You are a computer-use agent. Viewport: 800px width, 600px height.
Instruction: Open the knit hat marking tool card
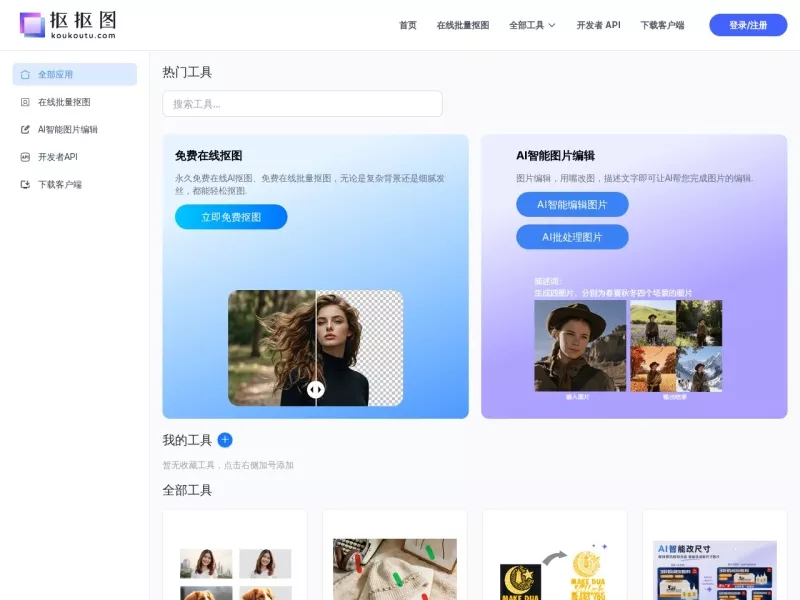[x=395, y=555]
